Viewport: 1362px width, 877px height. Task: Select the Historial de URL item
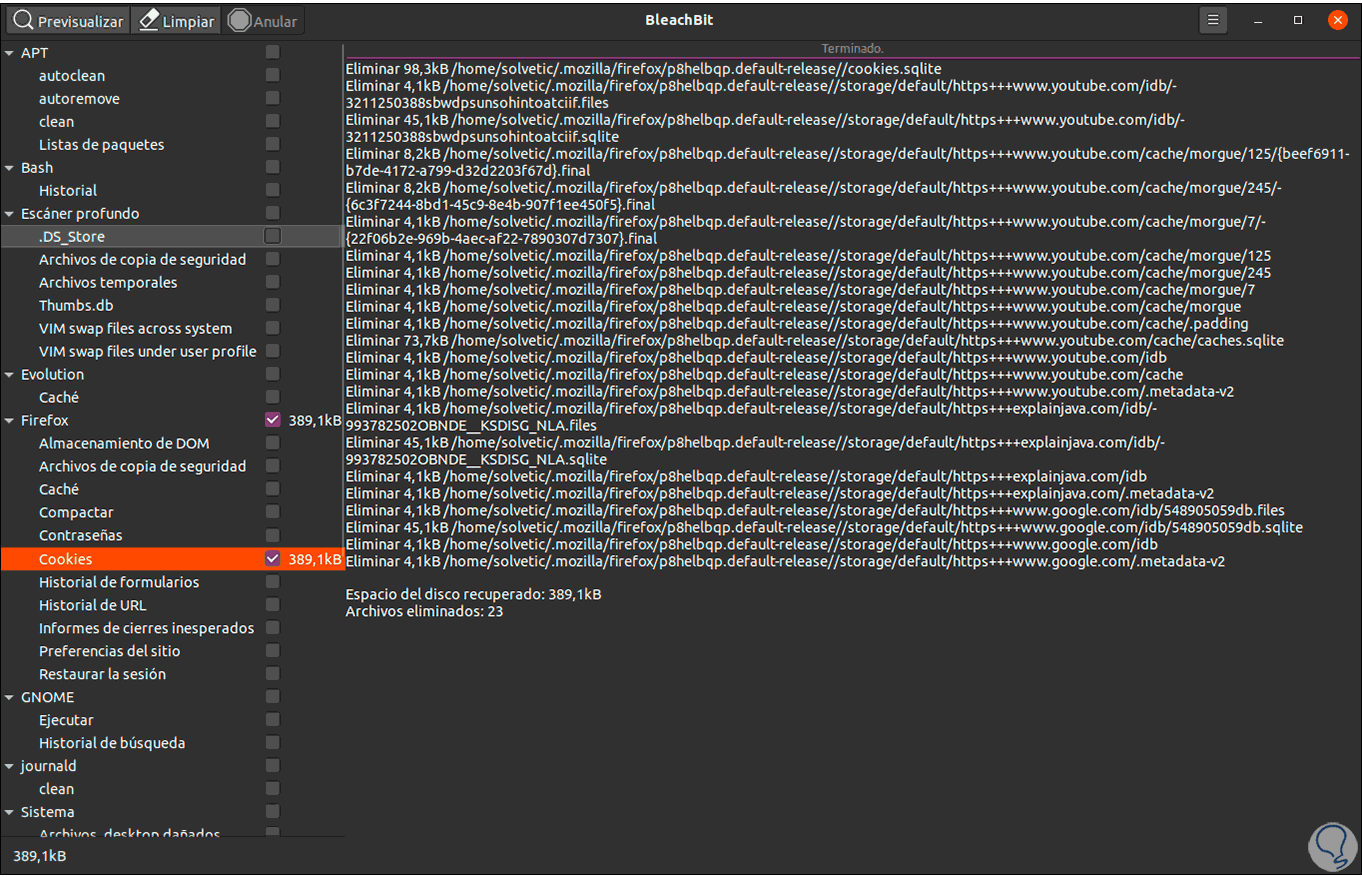[92, 605]
